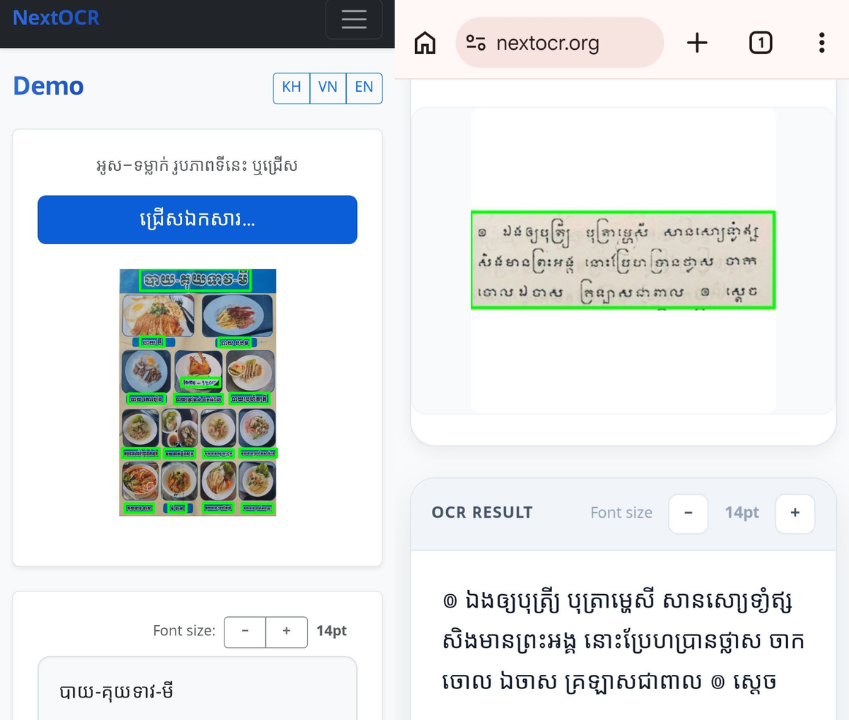Open the browser three-dot menu

(822, 43)
